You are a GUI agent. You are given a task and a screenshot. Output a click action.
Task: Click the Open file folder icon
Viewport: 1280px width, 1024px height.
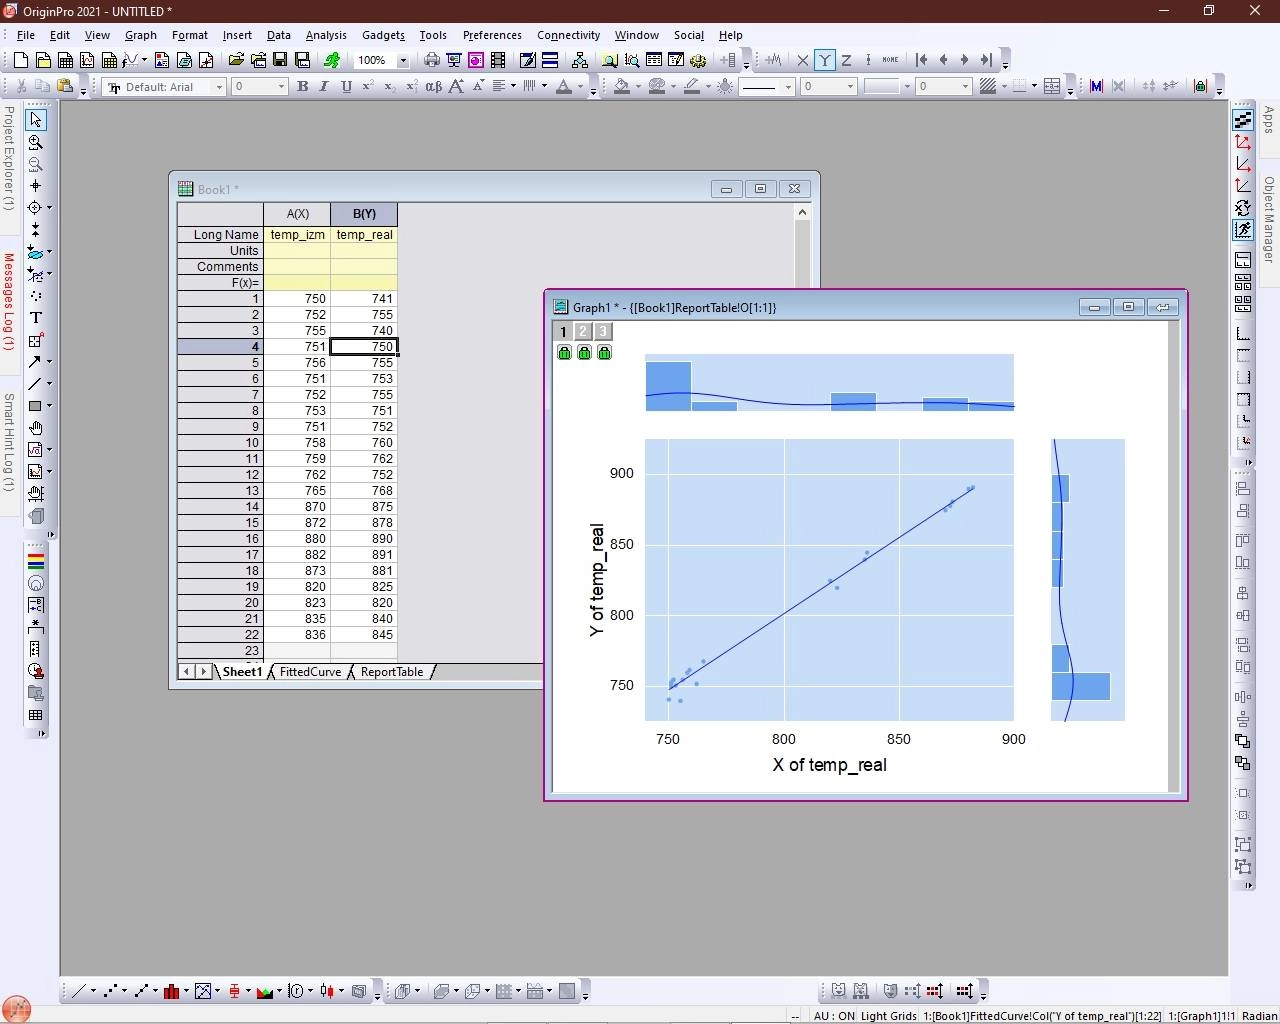236,60
